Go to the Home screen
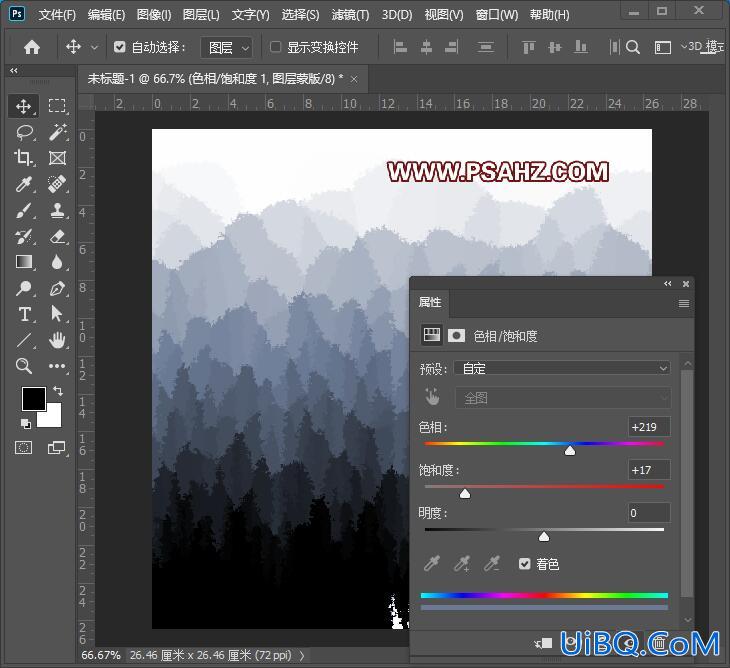 tap(32, 47)
